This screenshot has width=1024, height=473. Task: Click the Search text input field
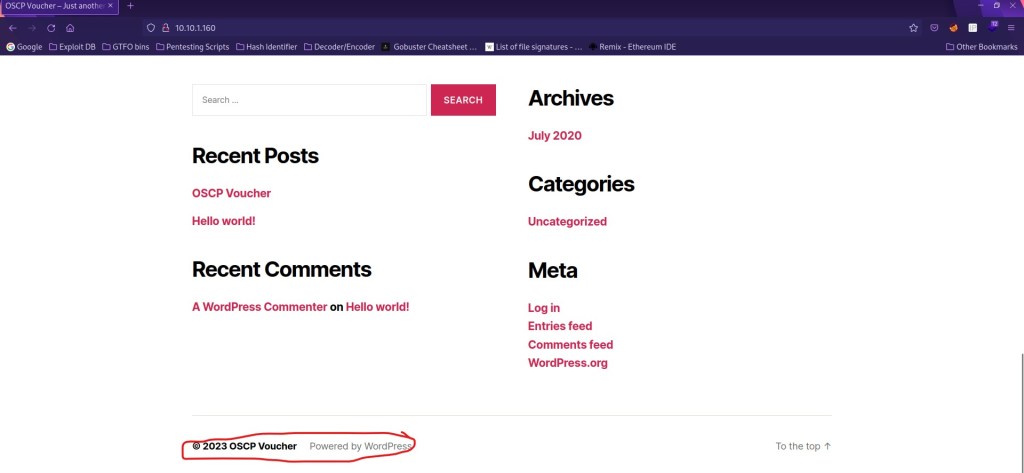(x=309, y=100)
